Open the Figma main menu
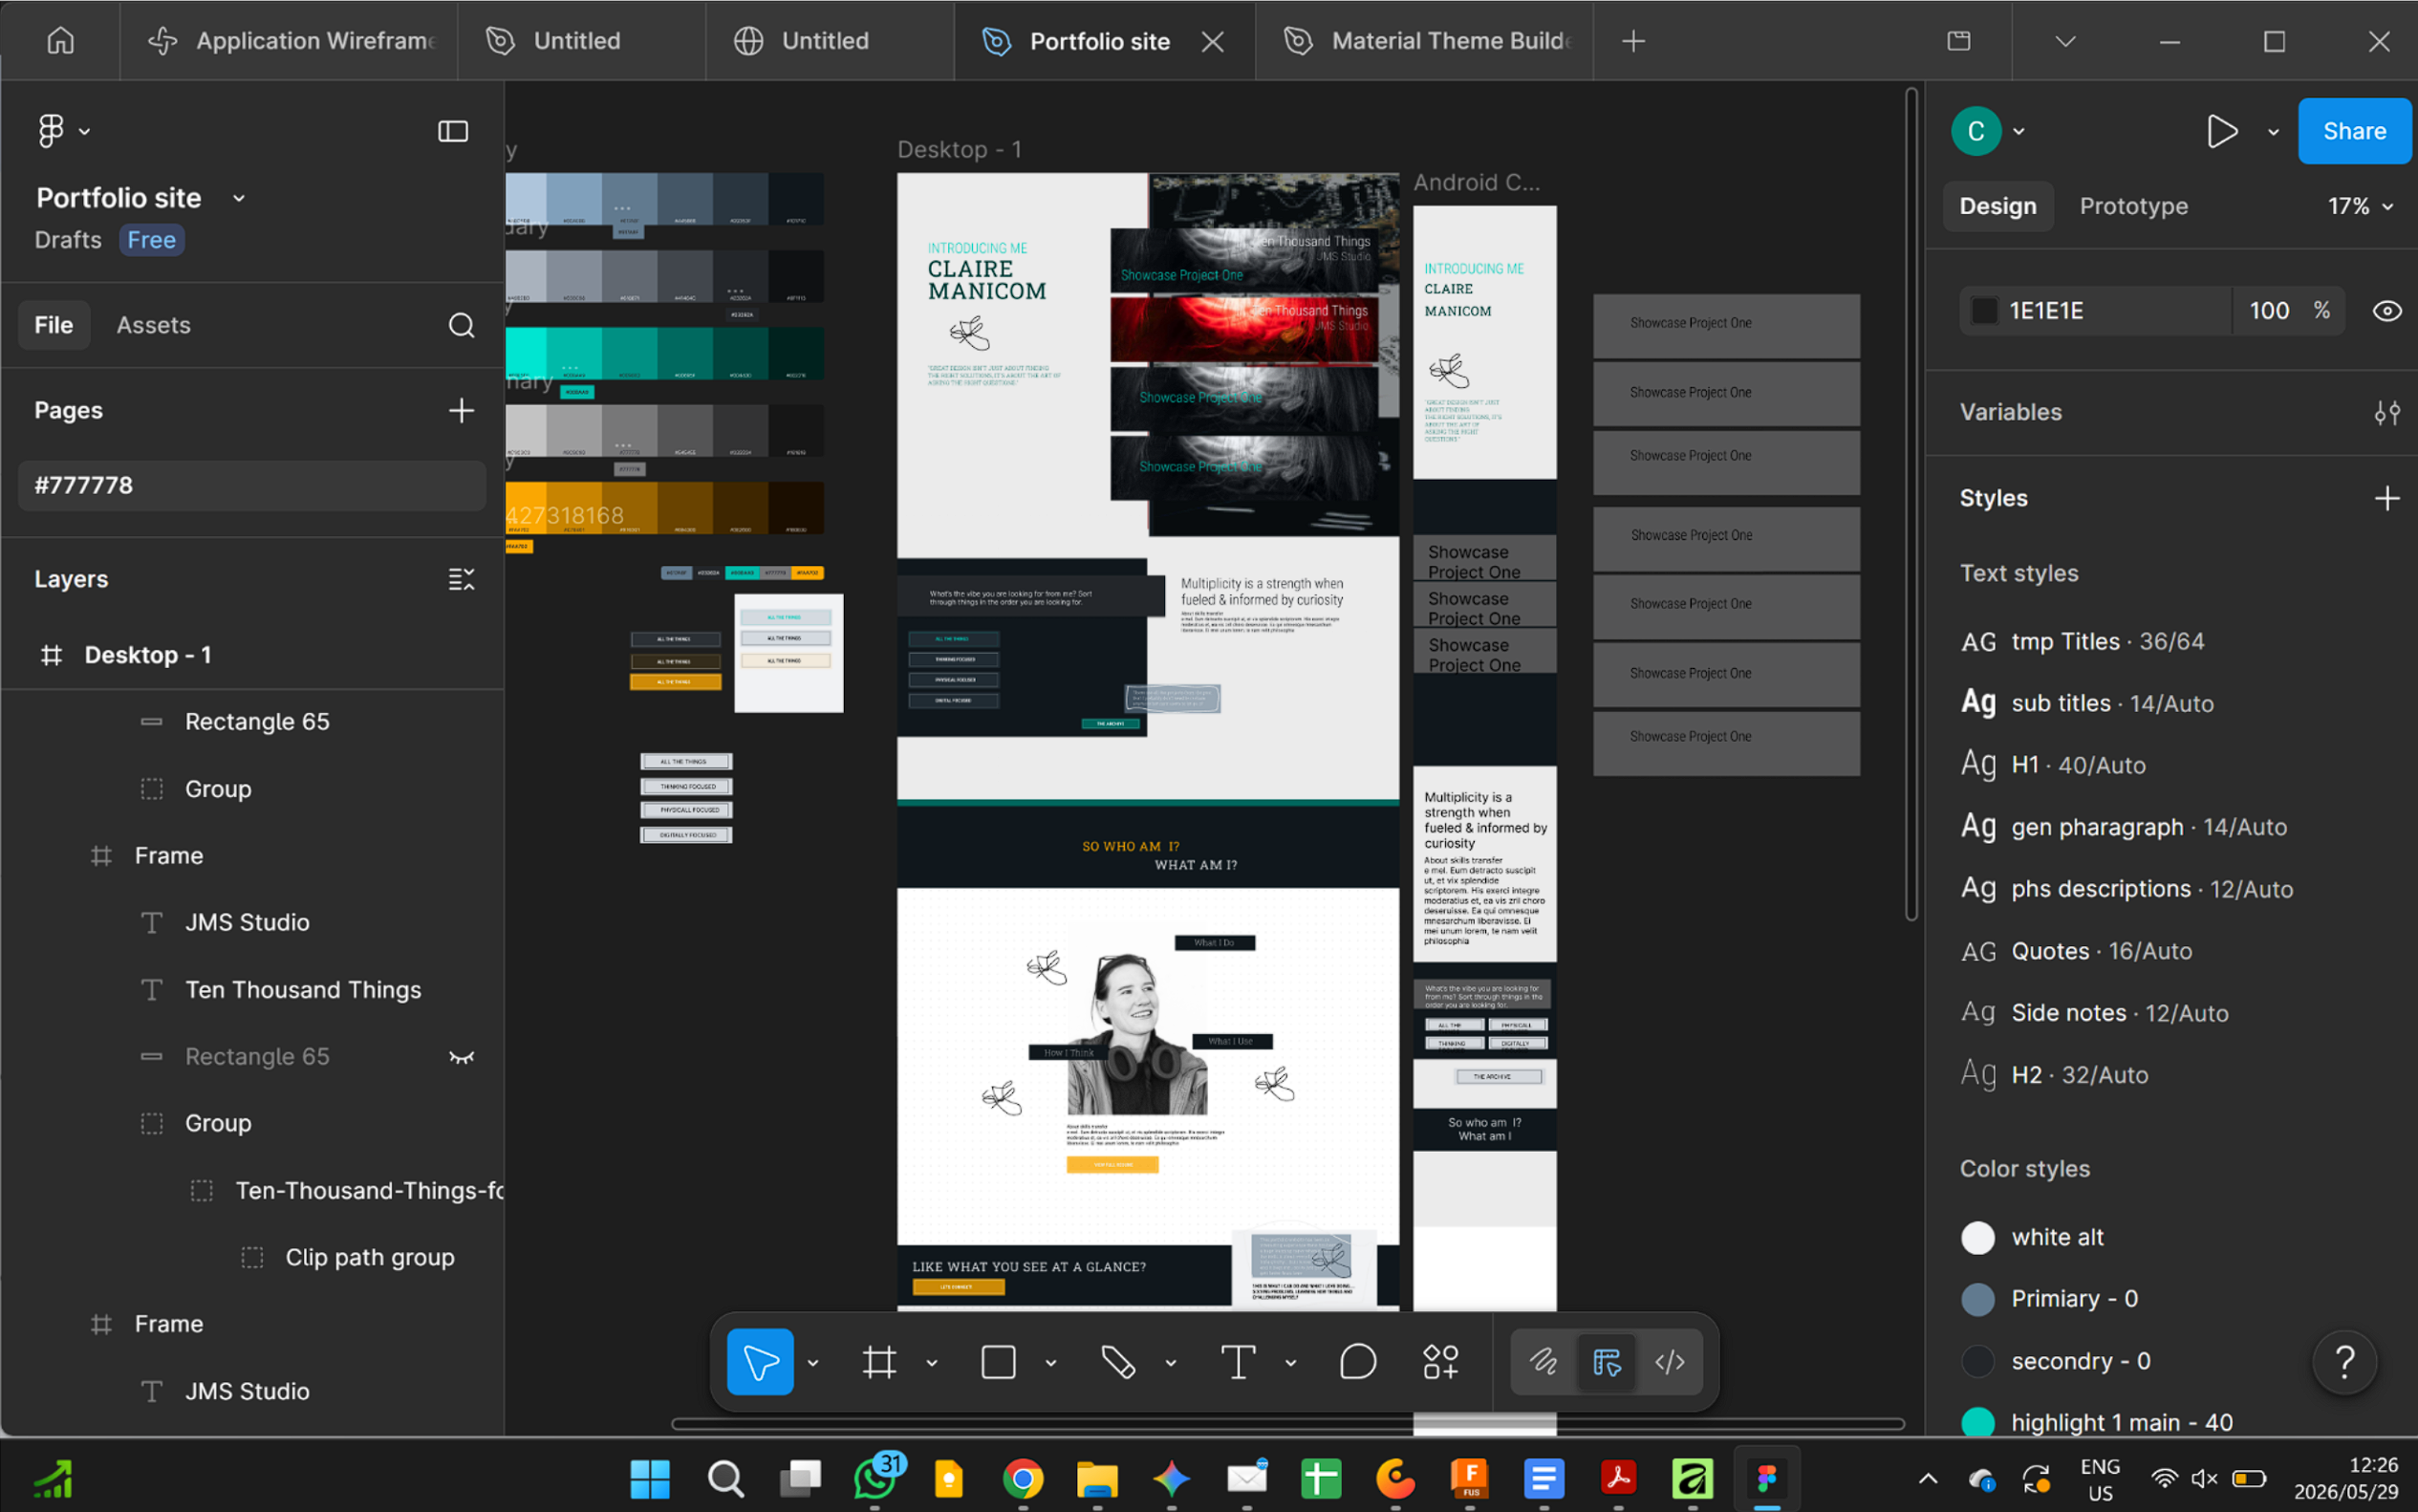The image size is (2418, 1512). pos(62,131)
